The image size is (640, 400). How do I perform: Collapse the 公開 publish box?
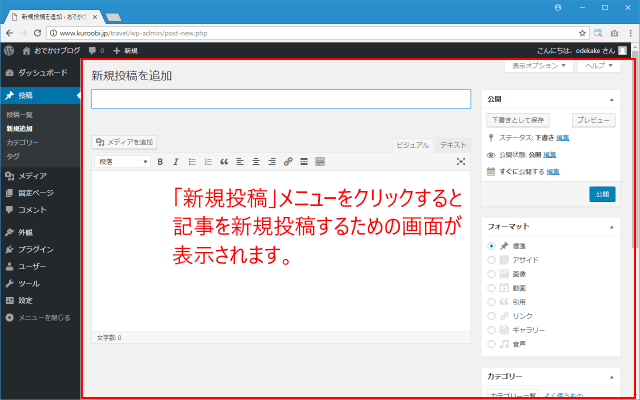coord(611,100)
